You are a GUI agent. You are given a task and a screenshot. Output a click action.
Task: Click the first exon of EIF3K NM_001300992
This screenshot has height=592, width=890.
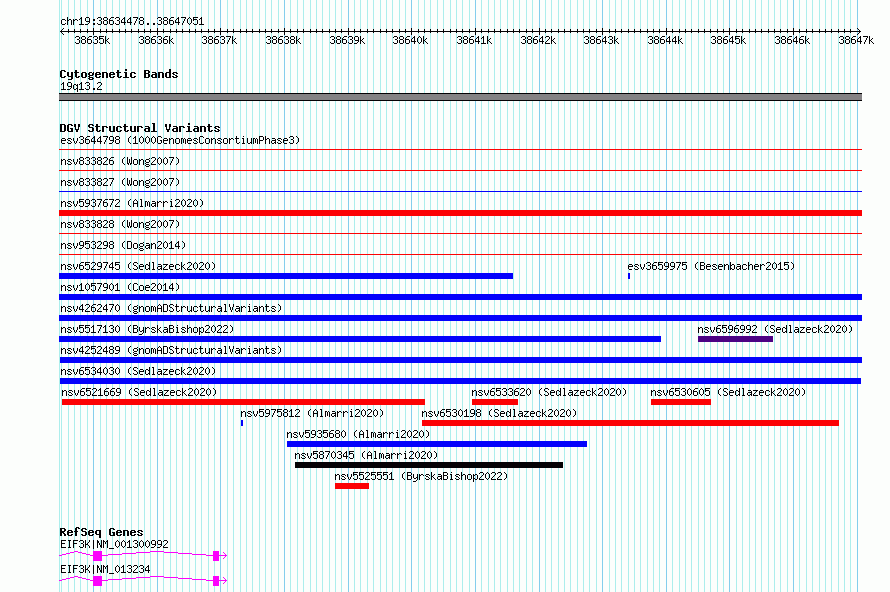click(98, 556)
